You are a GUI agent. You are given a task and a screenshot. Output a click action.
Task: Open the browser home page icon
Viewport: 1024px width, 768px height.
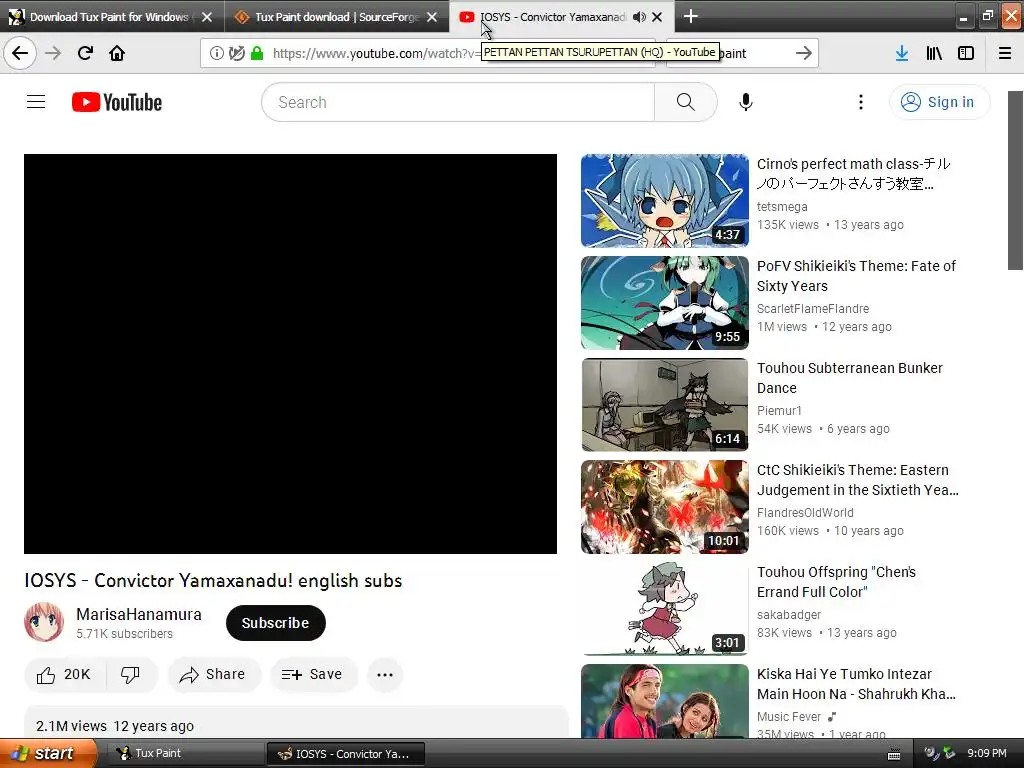coord(117,53)
